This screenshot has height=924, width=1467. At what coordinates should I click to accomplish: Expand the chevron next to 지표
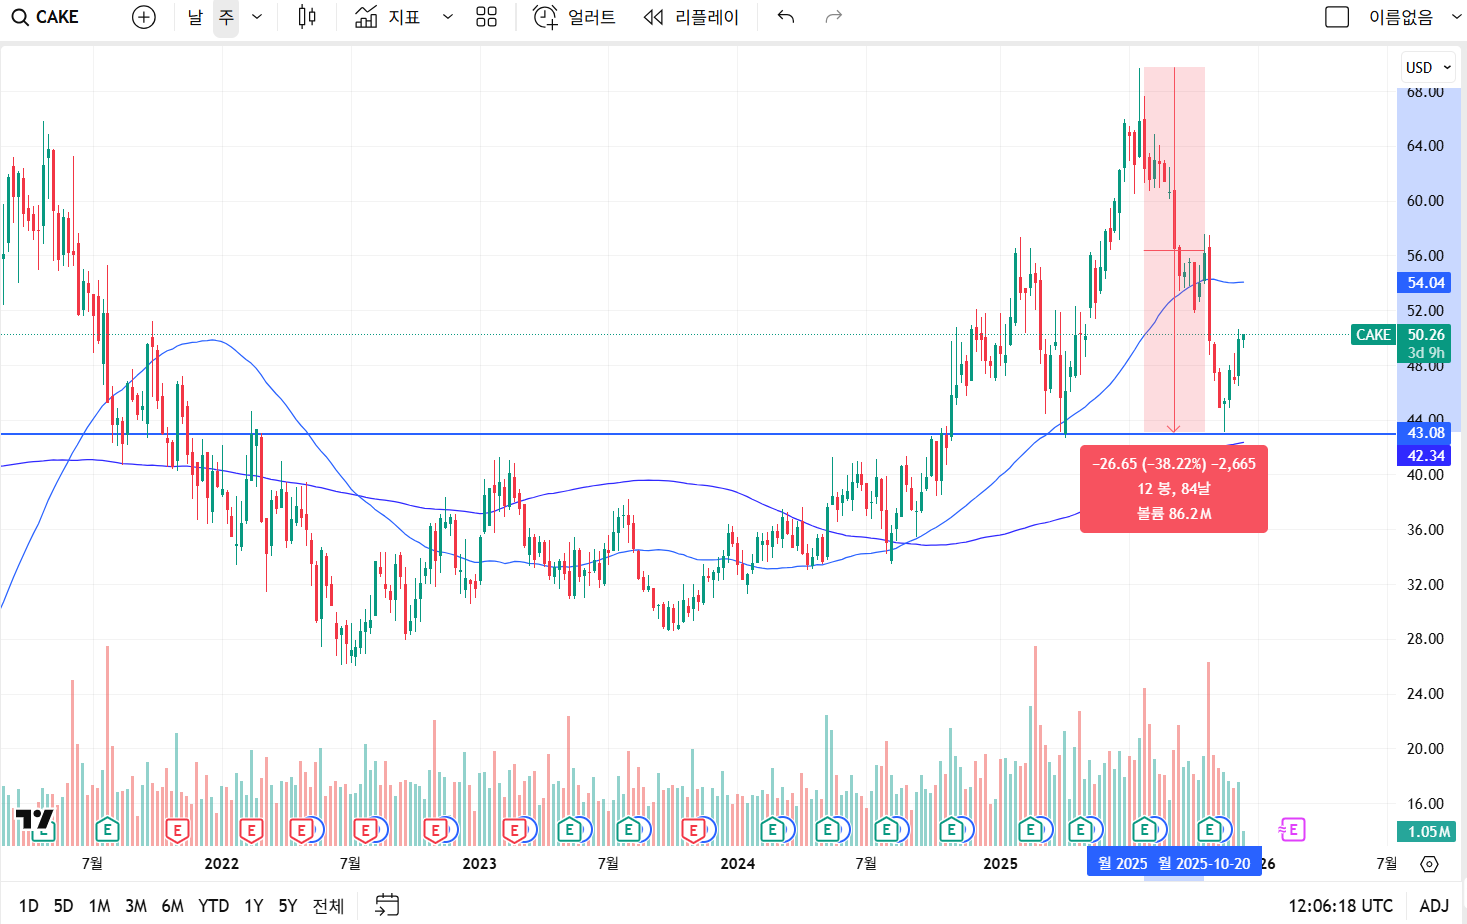pos(447,17)
